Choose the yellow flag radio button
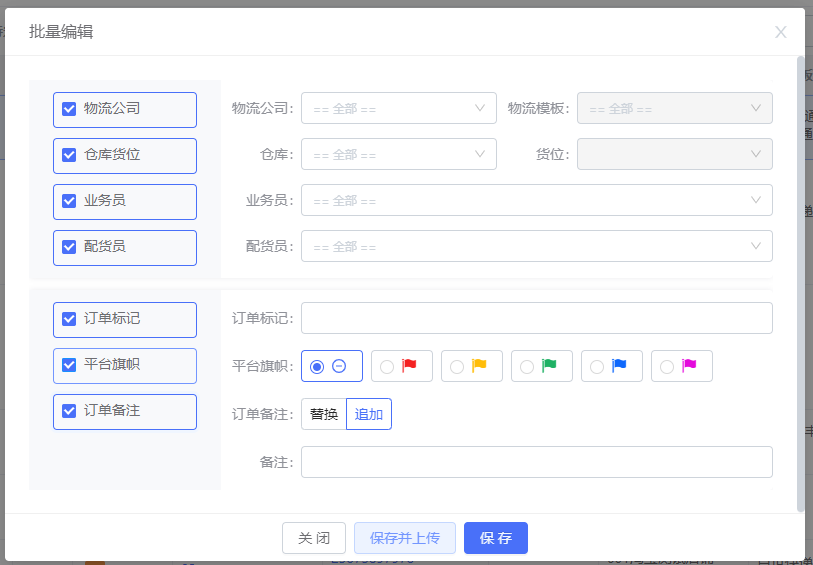The height and width of the screenshot is (565, 813). [457, 367]
